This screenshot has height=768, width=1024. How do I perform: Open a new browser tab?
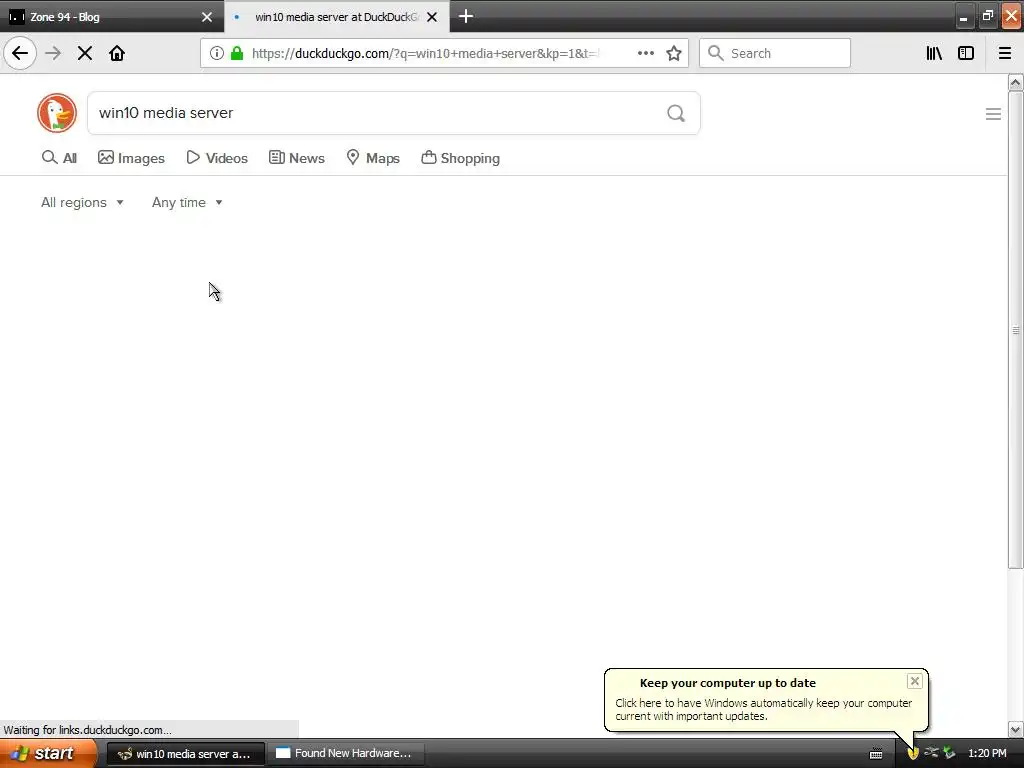tap(466, 16)
